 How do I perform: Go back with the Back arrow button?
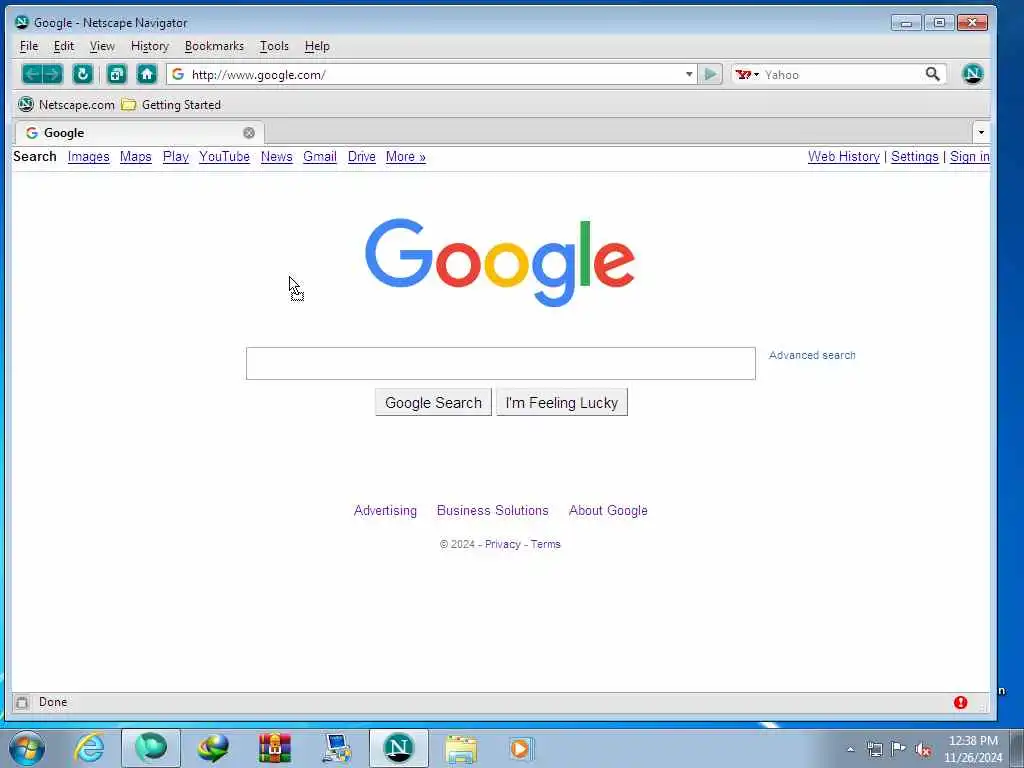pyautogui.click(x=32, y=74)
